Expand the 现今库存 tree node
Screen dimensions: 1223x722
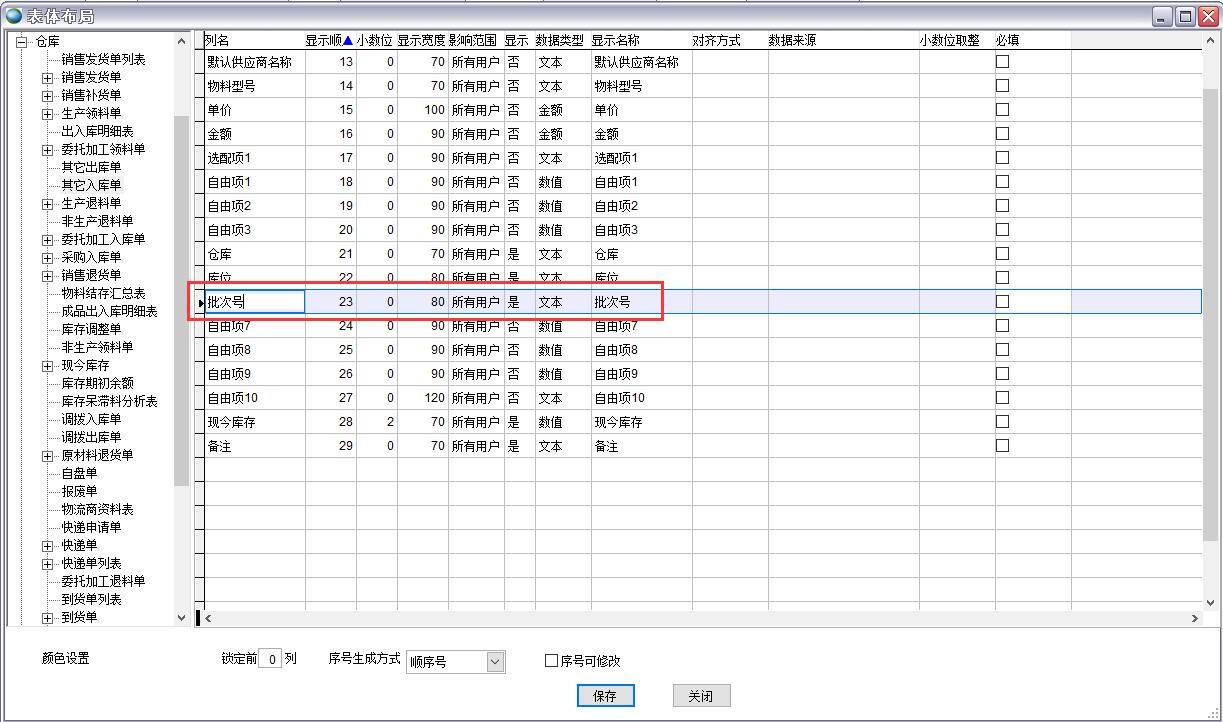(47, 366)
